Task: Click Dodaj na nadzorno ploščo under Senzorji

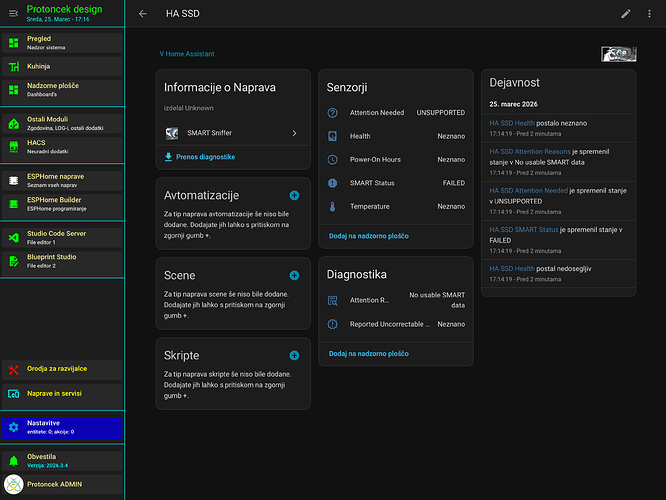Action: [x=369, y=236]
